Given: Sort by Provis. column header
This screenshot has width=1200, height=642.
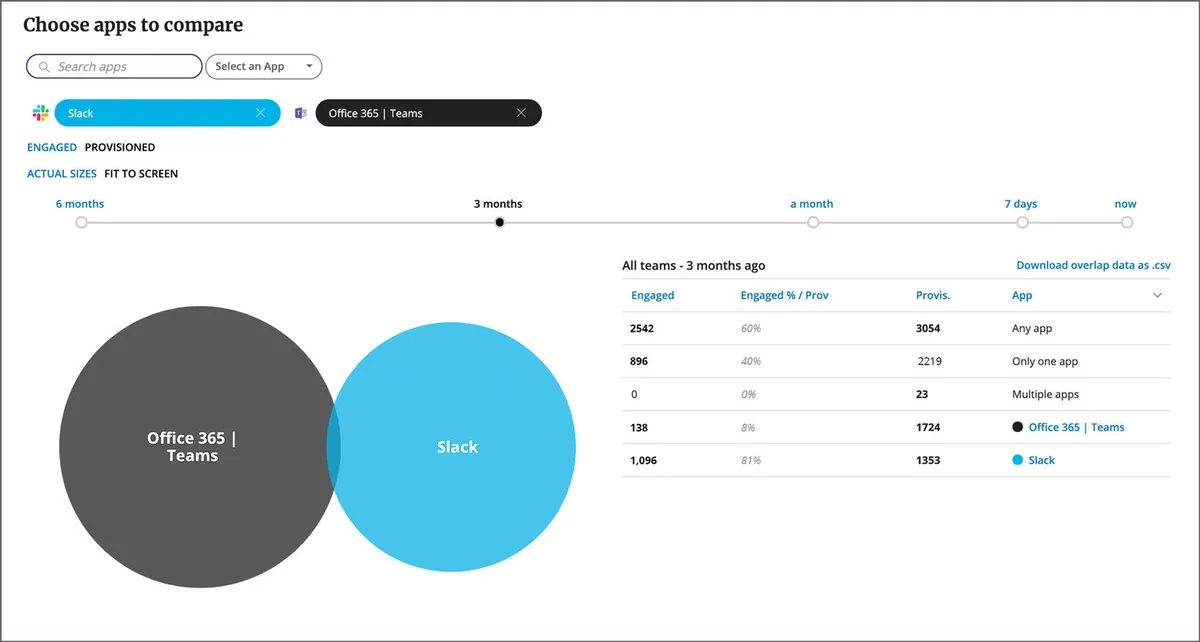Looking at the screenshot, I should pos(933,295).
